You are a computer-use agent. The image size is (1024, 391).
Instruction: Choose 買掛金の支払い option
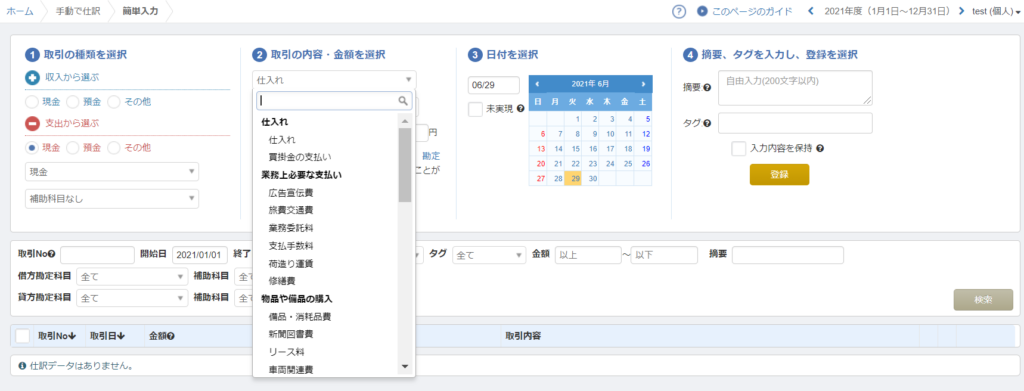[x=300, y=157]
